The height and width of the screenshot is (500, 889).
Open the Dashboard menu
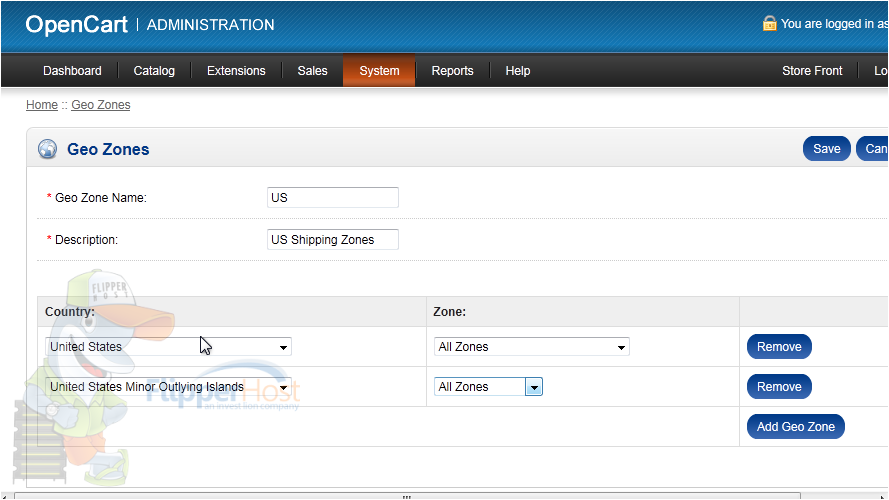pyautogui.click(x=73, y=71)
